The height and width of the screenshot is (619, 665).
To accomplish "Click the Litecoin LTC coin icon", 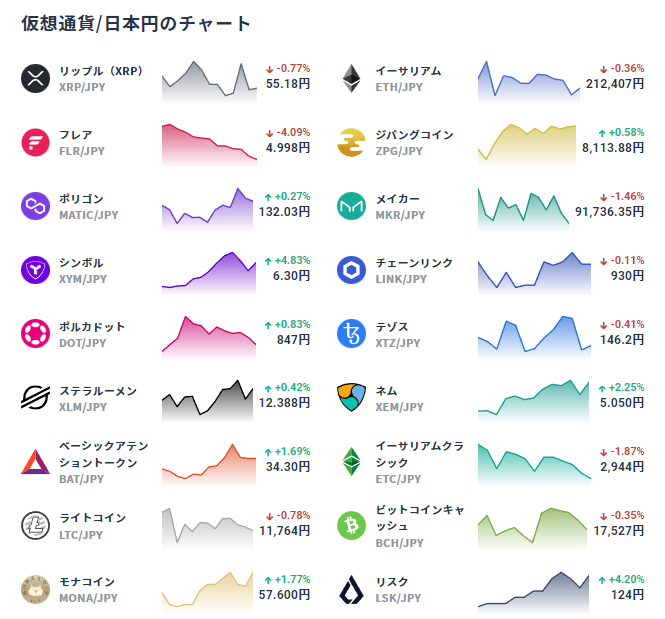I will point(35,526).
